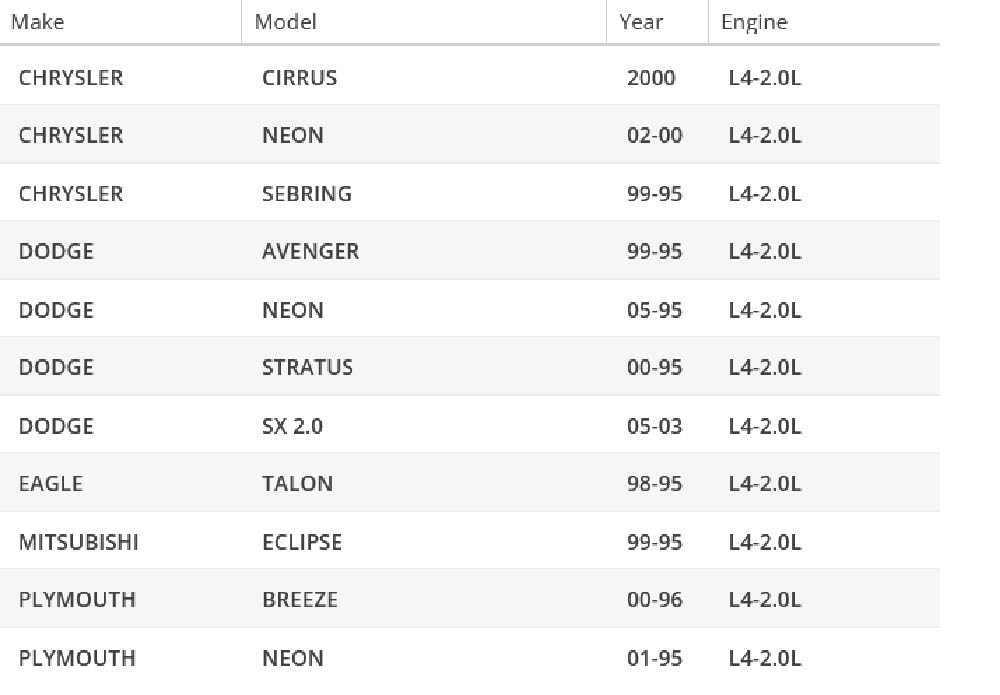Select the TALON model entry
This screenshot has height=695, width=1000.
click(297, 483)
